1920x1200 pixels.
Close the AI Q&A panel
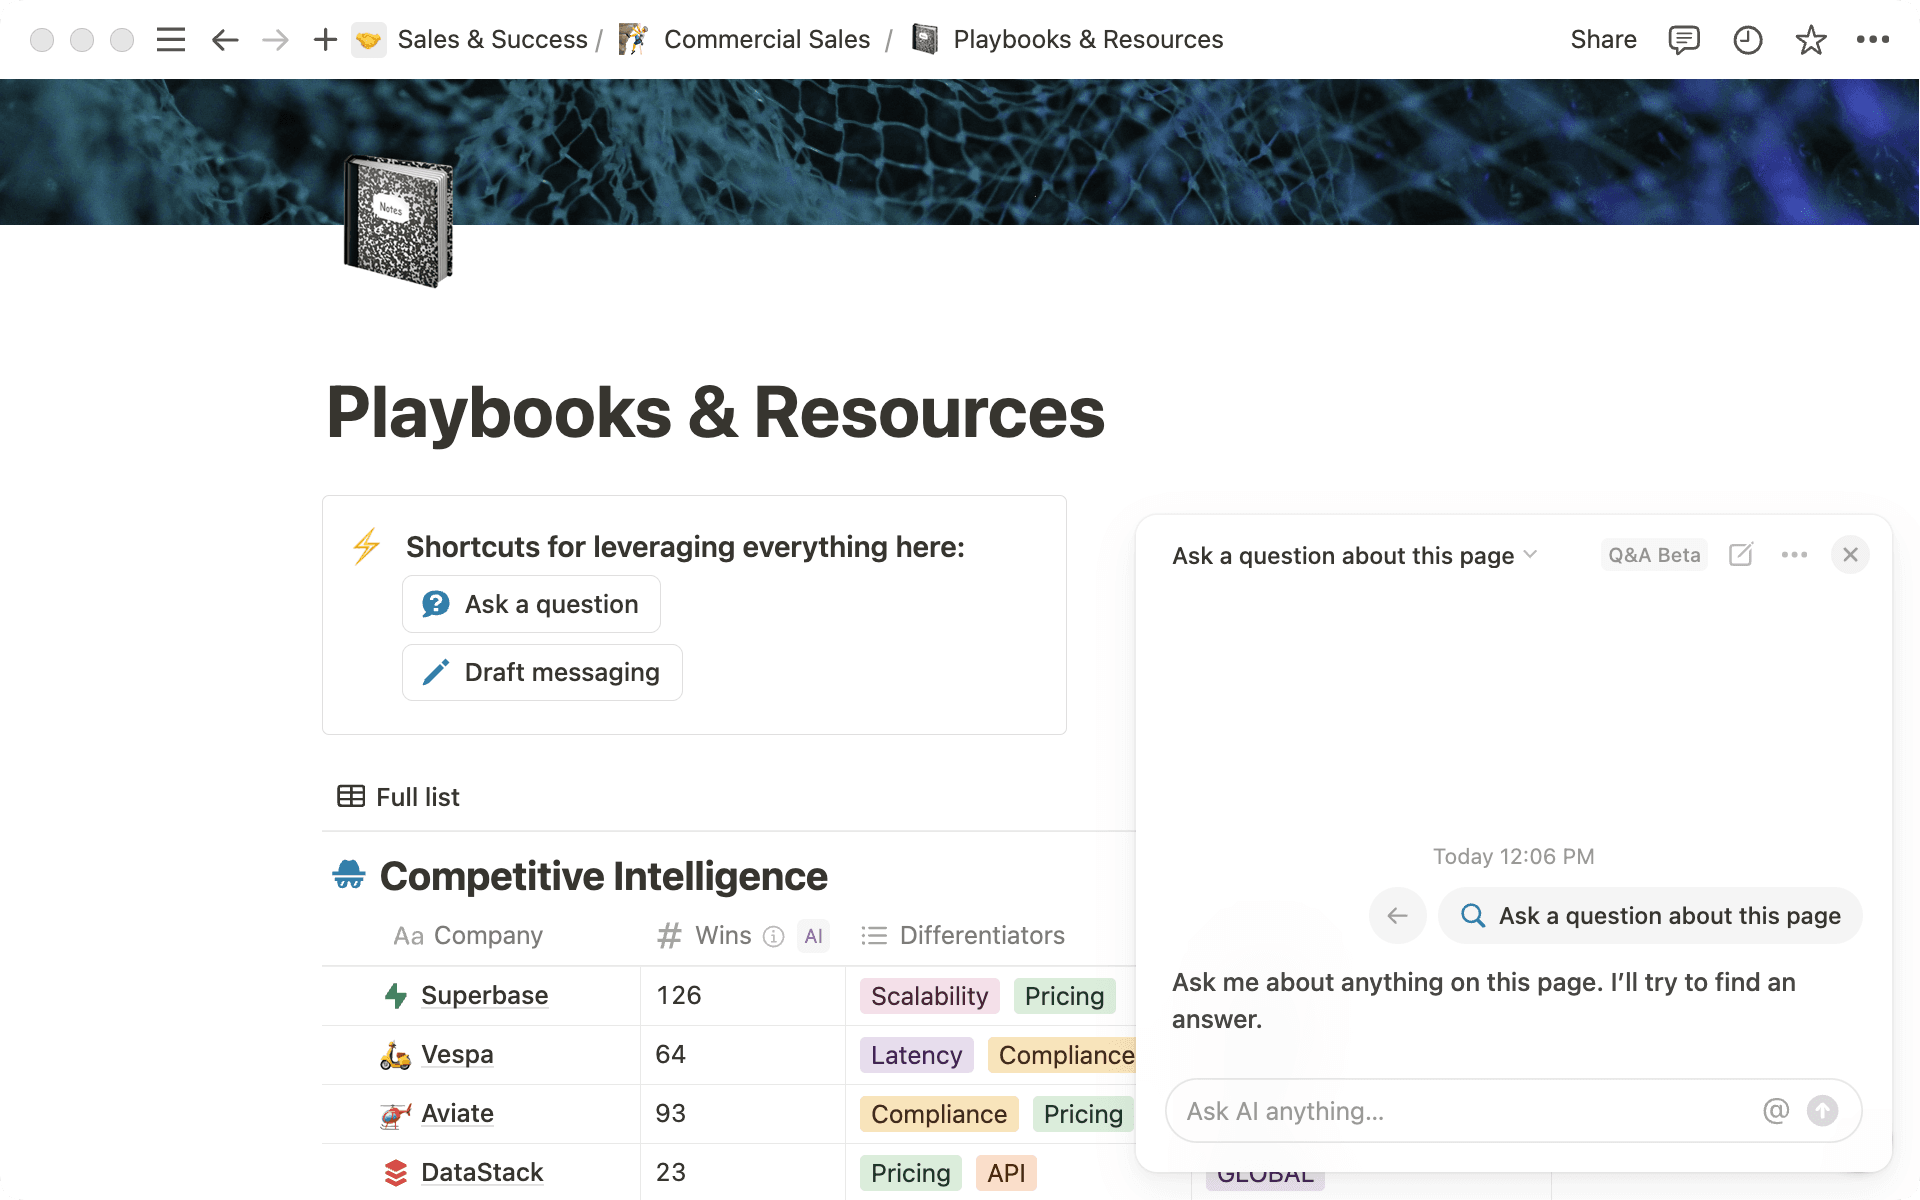tap(1850, 555)
